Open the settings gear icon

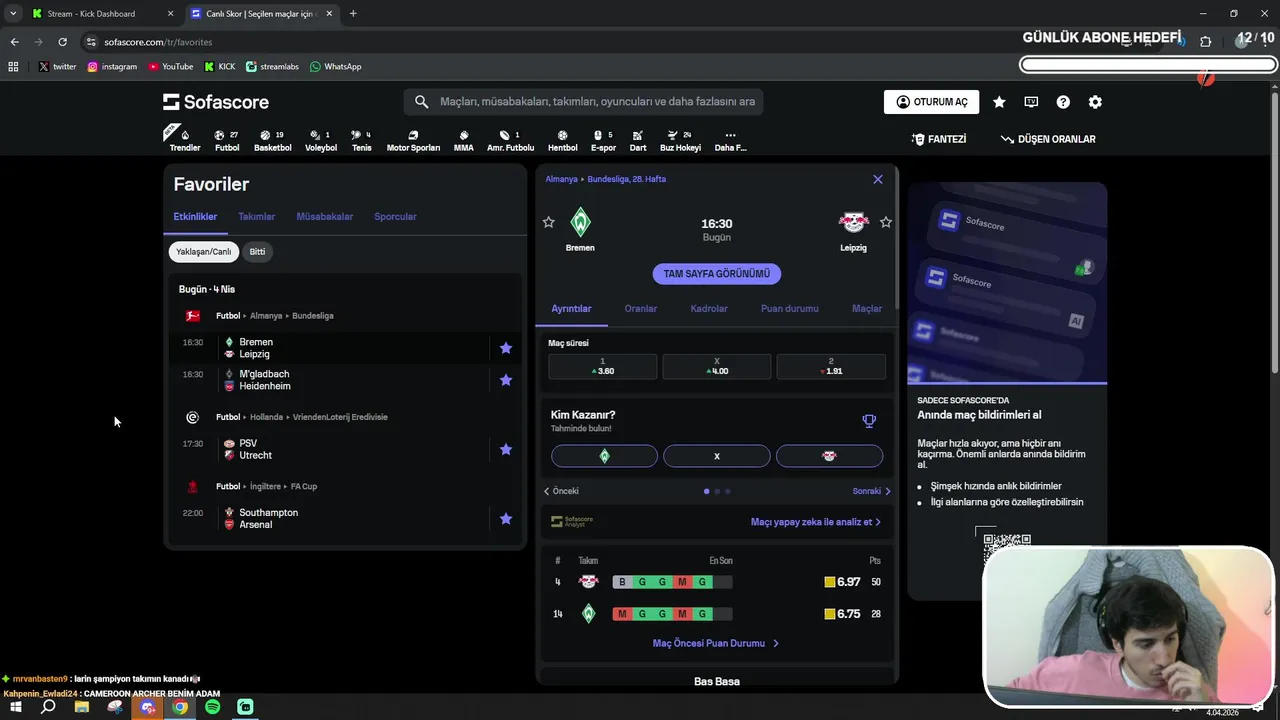pos(1095,102)
